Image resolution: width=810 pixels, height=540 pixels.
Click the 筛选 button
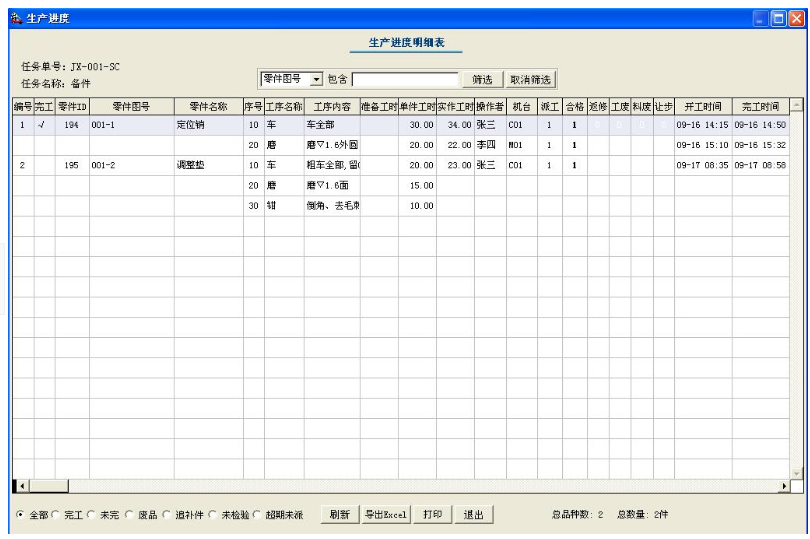point(482,80)
